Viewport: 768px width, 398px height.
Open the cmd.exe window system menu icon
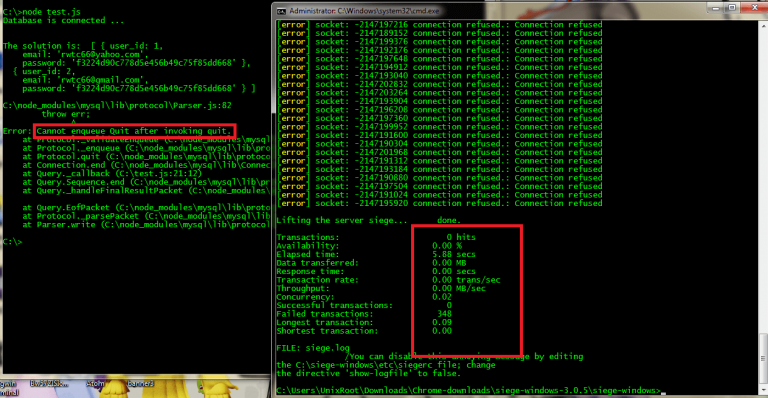coord(281,11)
